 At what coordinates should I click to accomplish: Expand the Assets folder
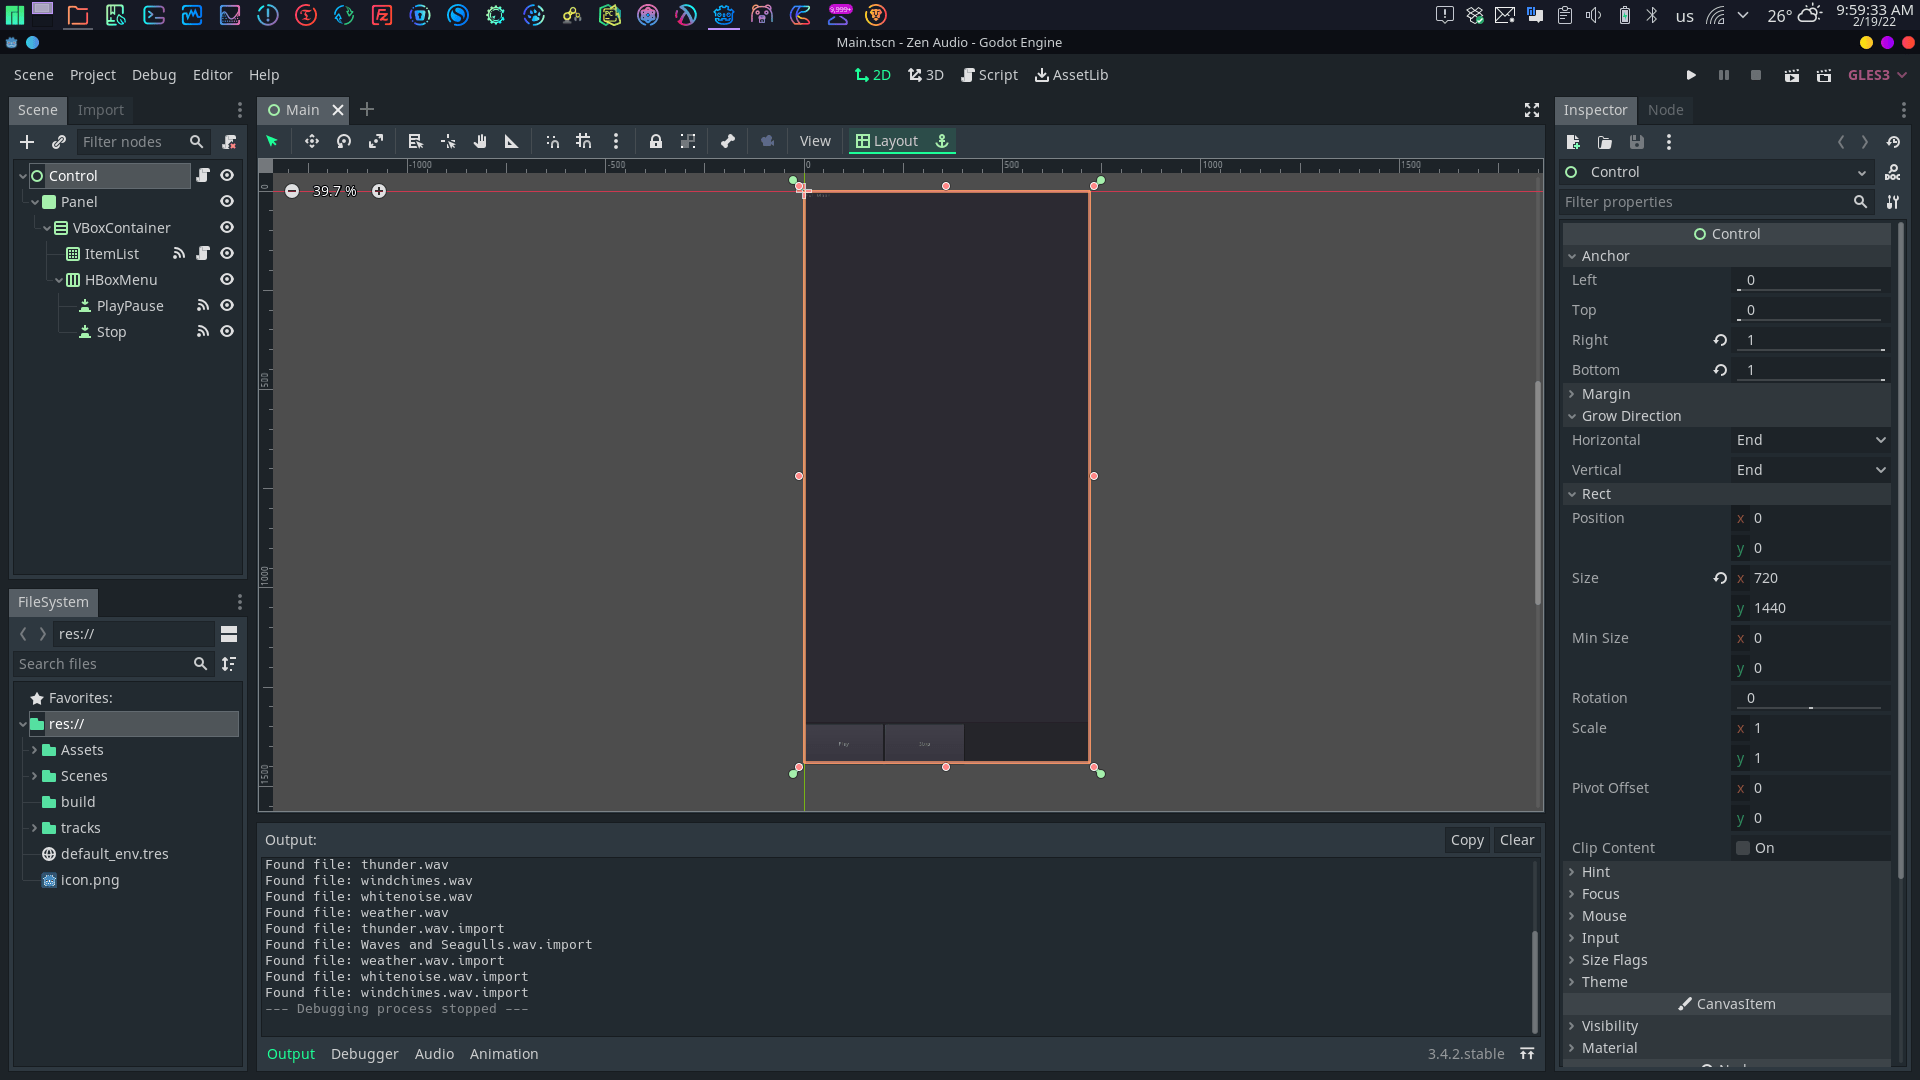click(35, 750)
